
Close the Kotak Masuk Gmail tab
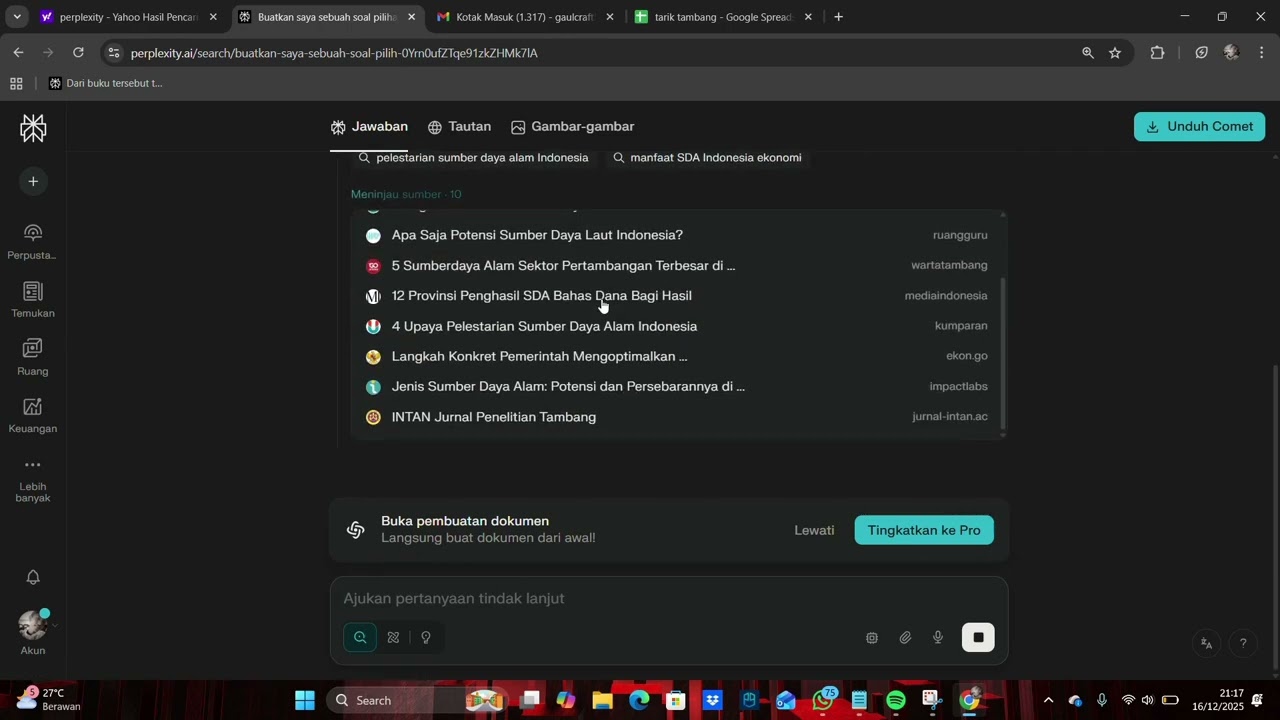pos(610,17)
